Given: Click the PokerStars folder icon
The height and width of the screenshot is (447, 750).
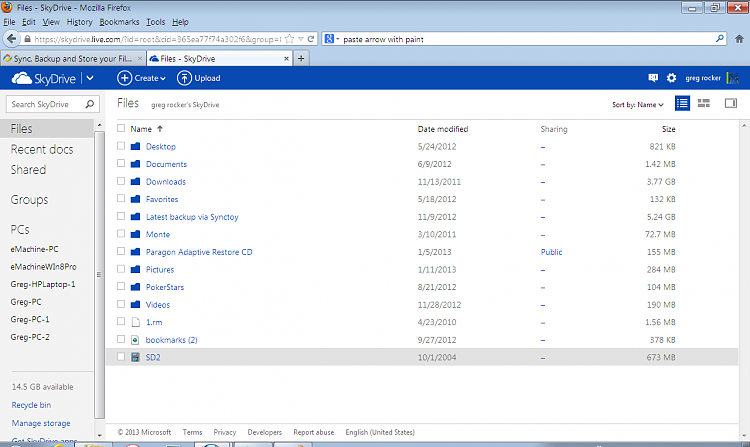Looking at the screenshot, I should (x=135, y=287).
